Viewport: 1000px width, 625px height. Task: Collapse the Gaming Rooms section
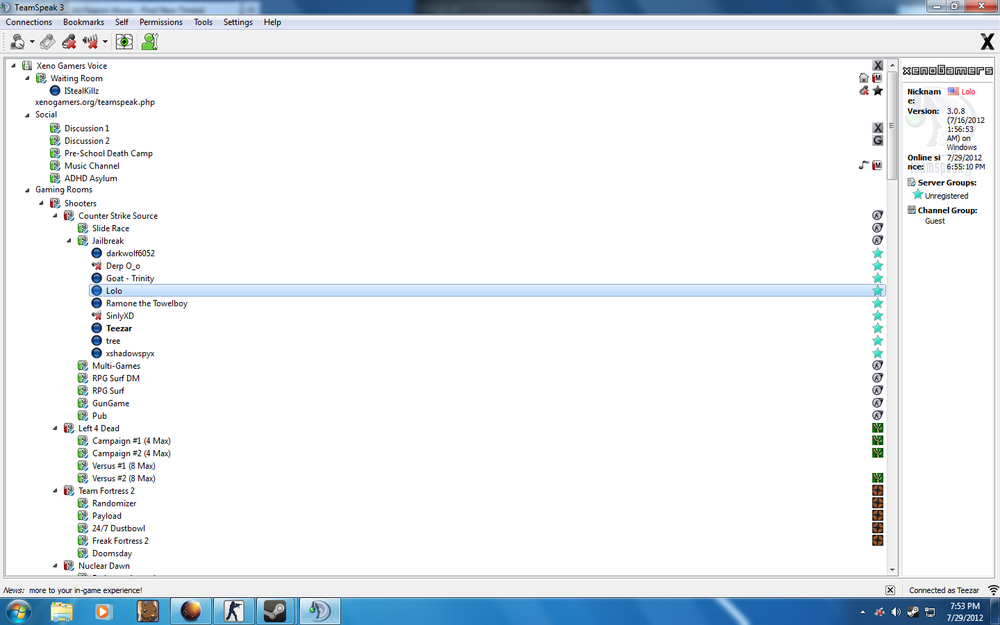tap(27, 190)
